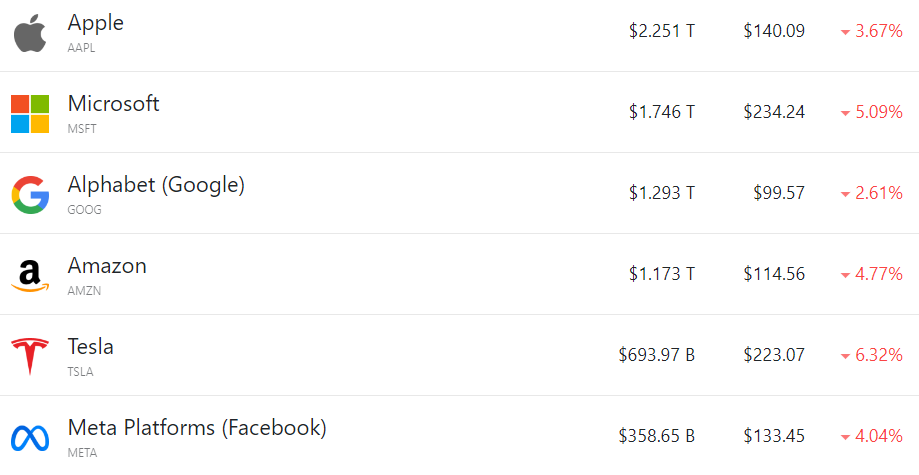The image size is (919, 475).
Task: Click the Microsoft four-square logo
Action: pyautogui.click(x=30, y=114)
